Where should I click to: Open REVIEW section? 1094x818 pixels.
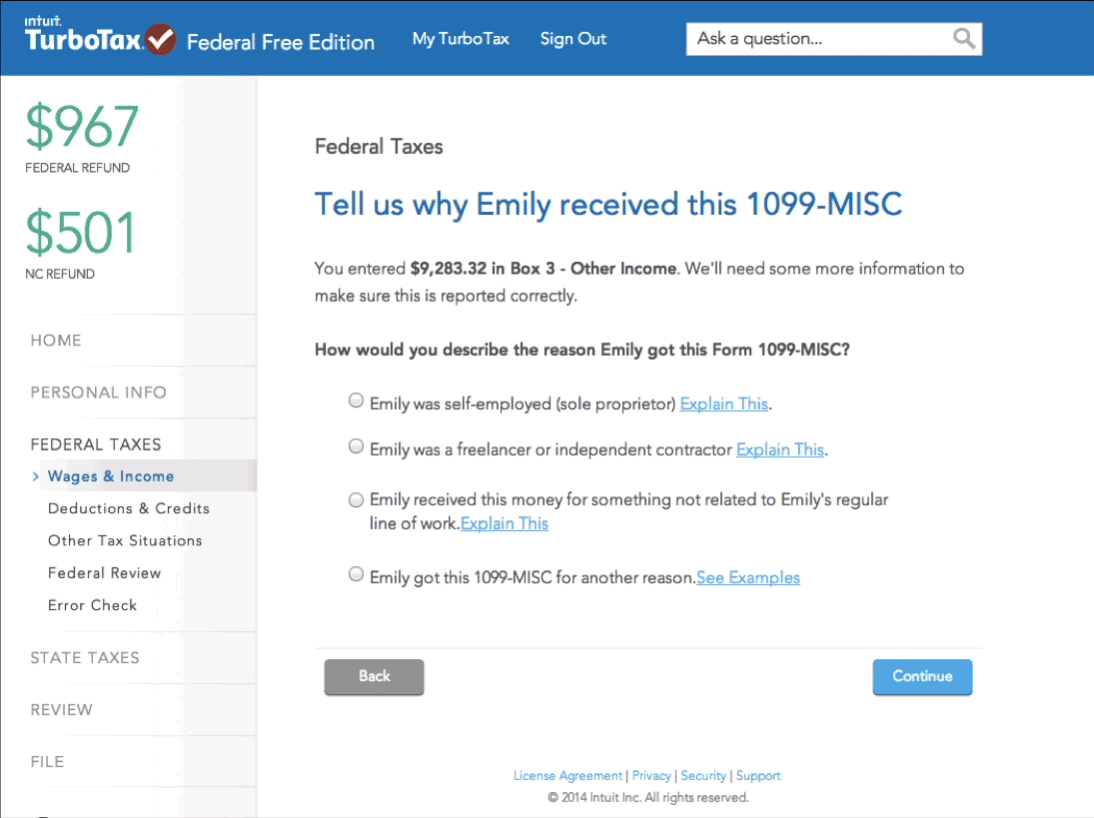(61, 710)
